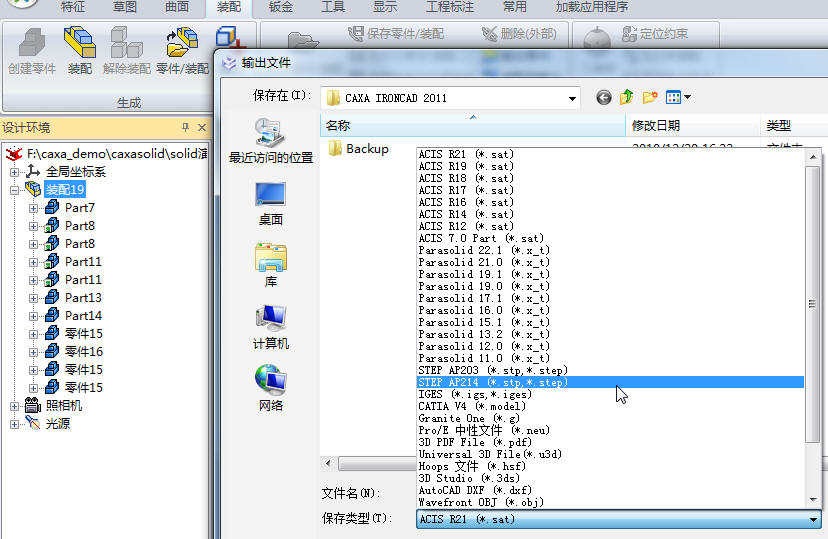Open 库 libraries location
Image resolution: width=828 pixels, height=539 pixels.
click(270, 266)
